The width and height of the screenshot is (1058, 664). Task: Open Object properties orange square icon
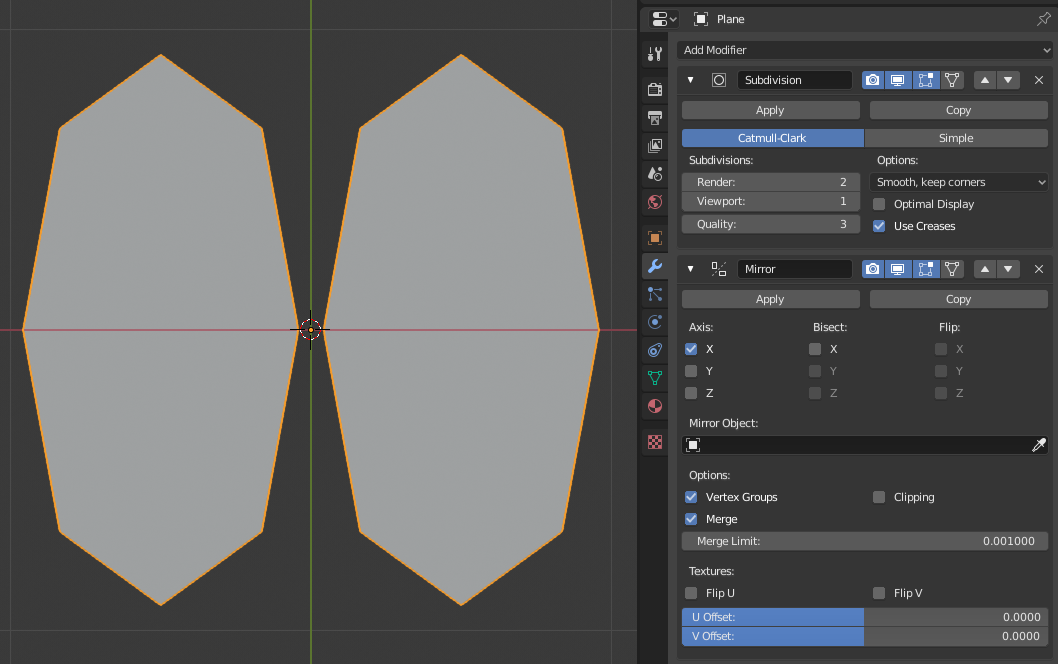654,238
